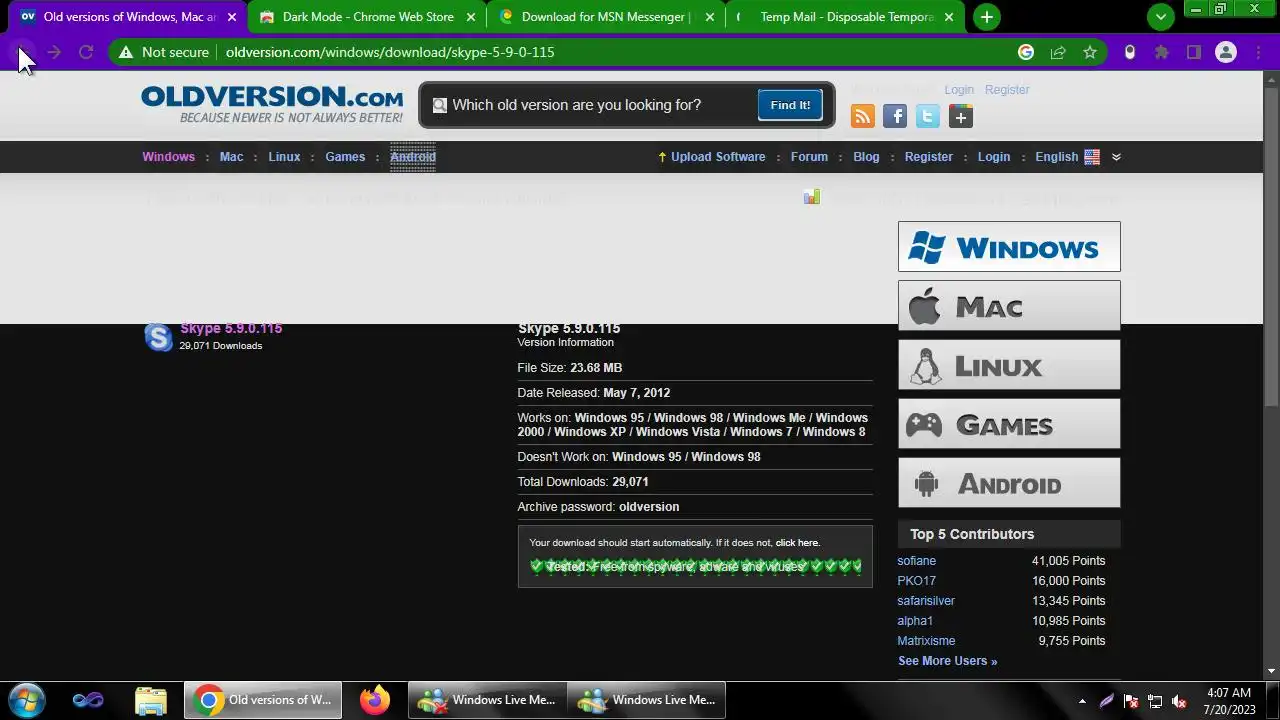Click the Find It! button
The width and height of the screenshot is (1280, 720).
(x=790, y=105)
